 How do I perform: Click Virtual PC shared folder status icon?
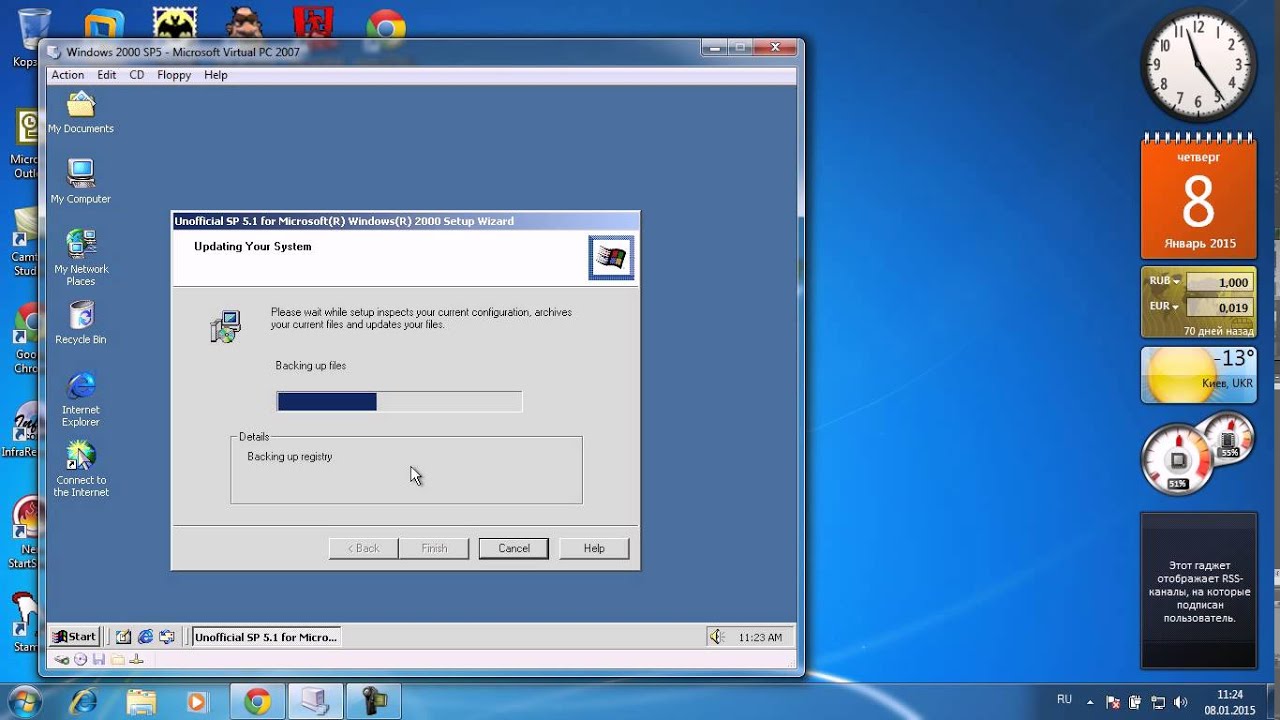click(118, 660)
